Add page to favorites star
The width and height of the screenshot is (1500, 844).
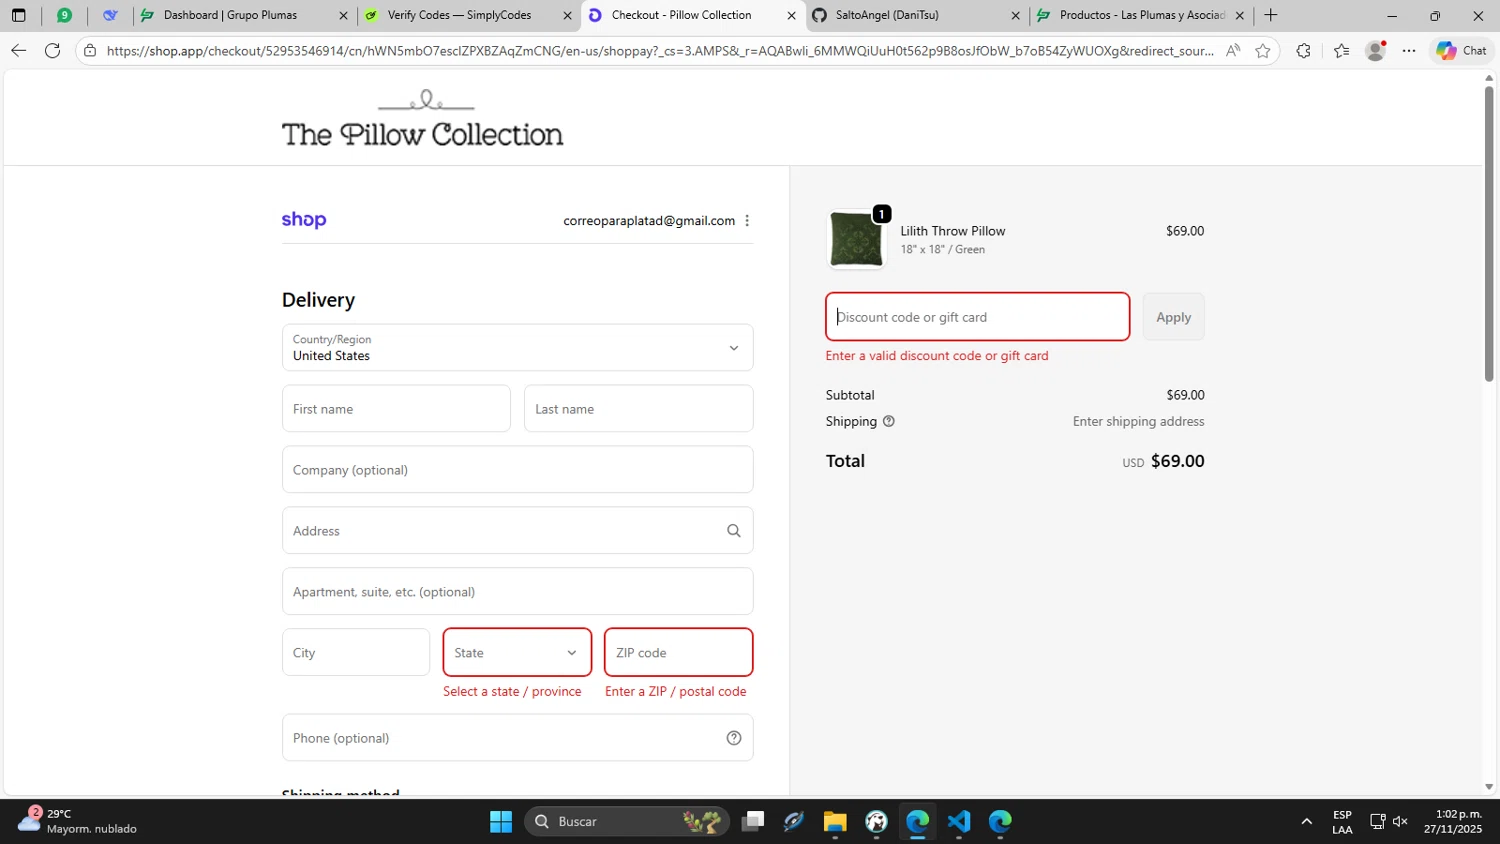coord(1263,51)
